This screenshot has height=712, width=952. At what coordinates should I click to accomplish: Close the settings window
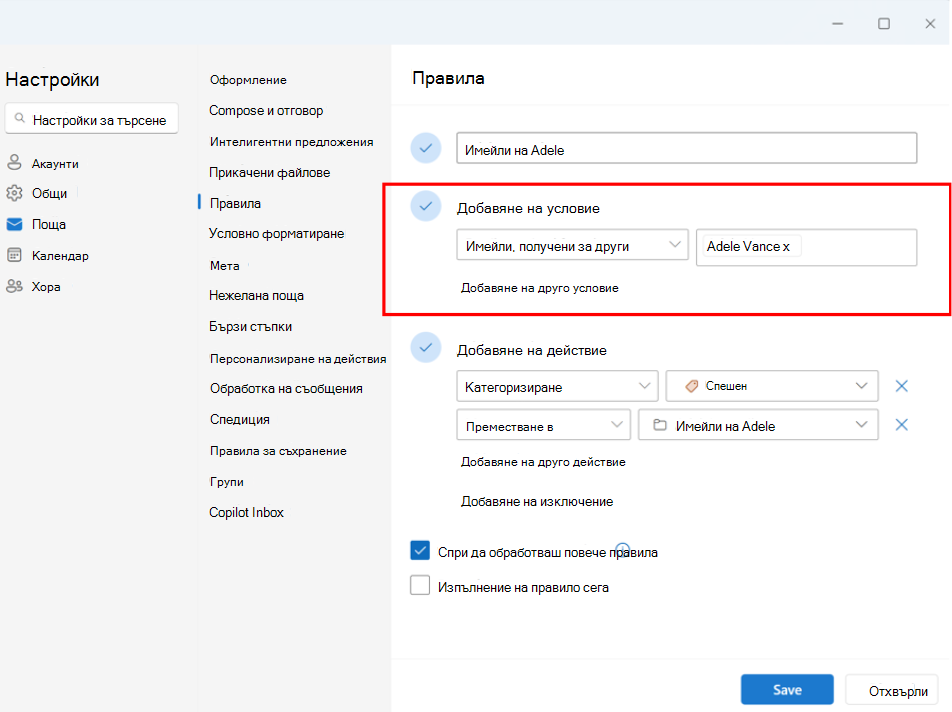[x=930, y=24]
